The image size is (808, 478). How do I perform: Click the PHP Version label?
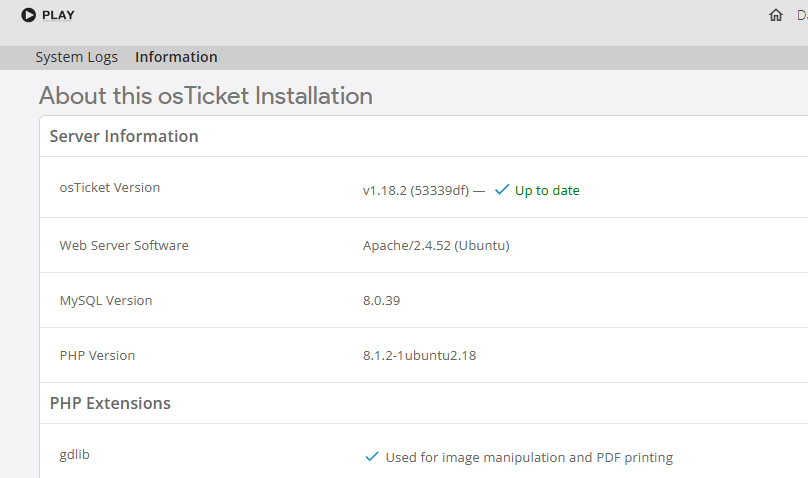pos(97,355)
